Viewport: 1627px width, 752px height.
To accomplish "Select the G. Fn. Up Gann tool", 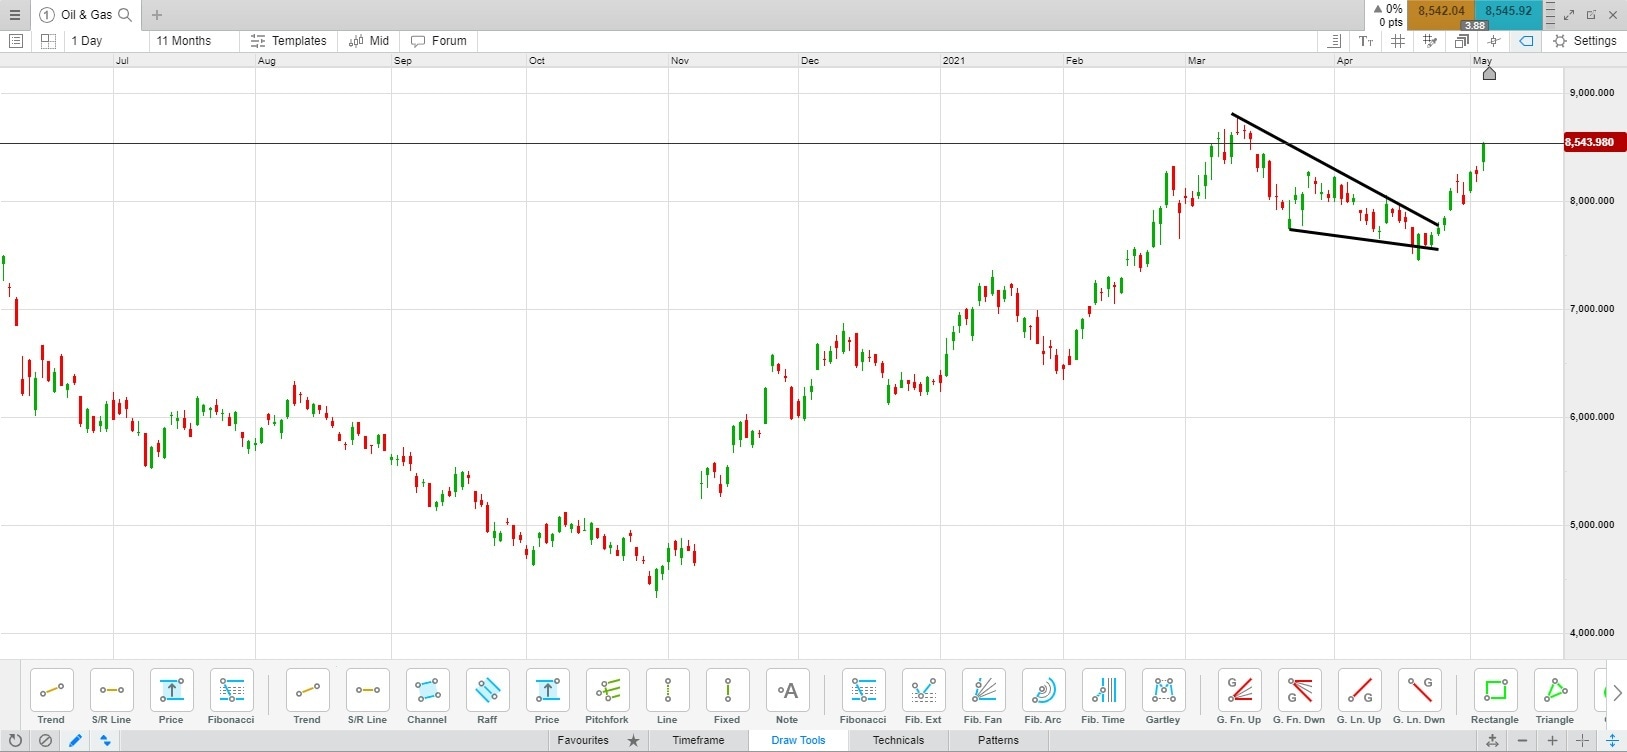I will coord(1239,697).
